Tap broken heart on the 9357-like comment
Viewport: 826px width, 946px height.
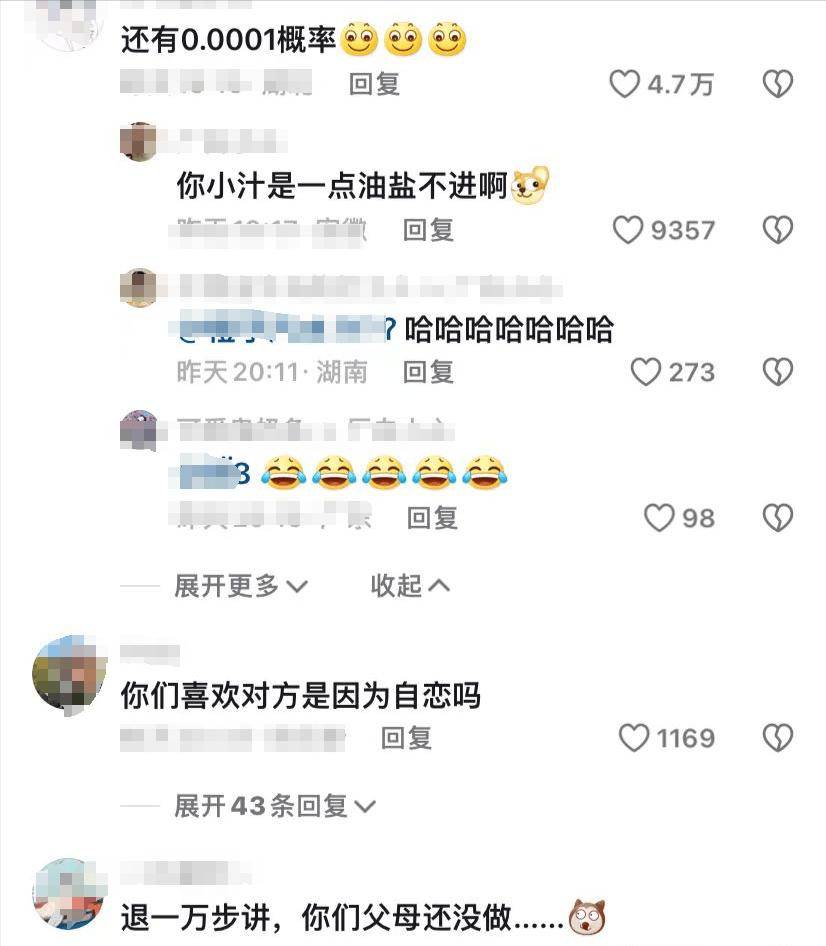pyautogui.click(x=778, y=230)
